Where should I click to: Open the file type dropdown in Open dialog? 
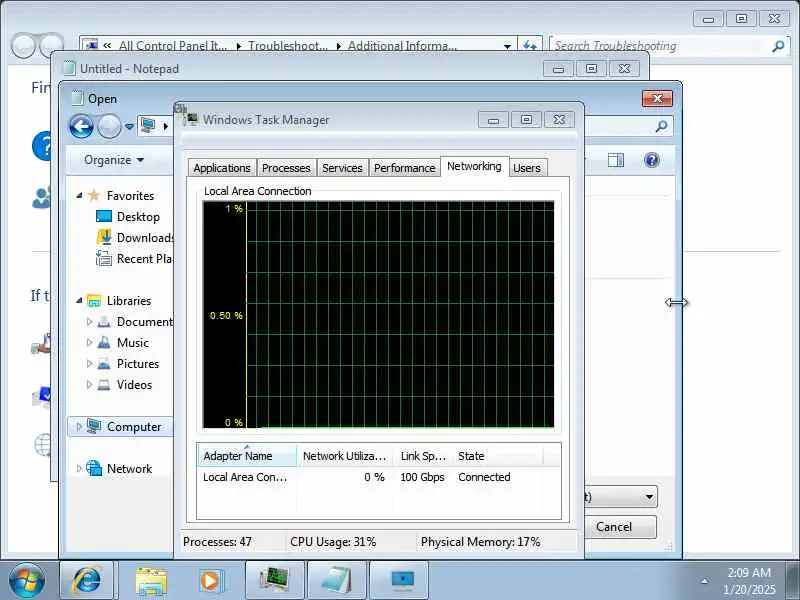coord(649,496)
